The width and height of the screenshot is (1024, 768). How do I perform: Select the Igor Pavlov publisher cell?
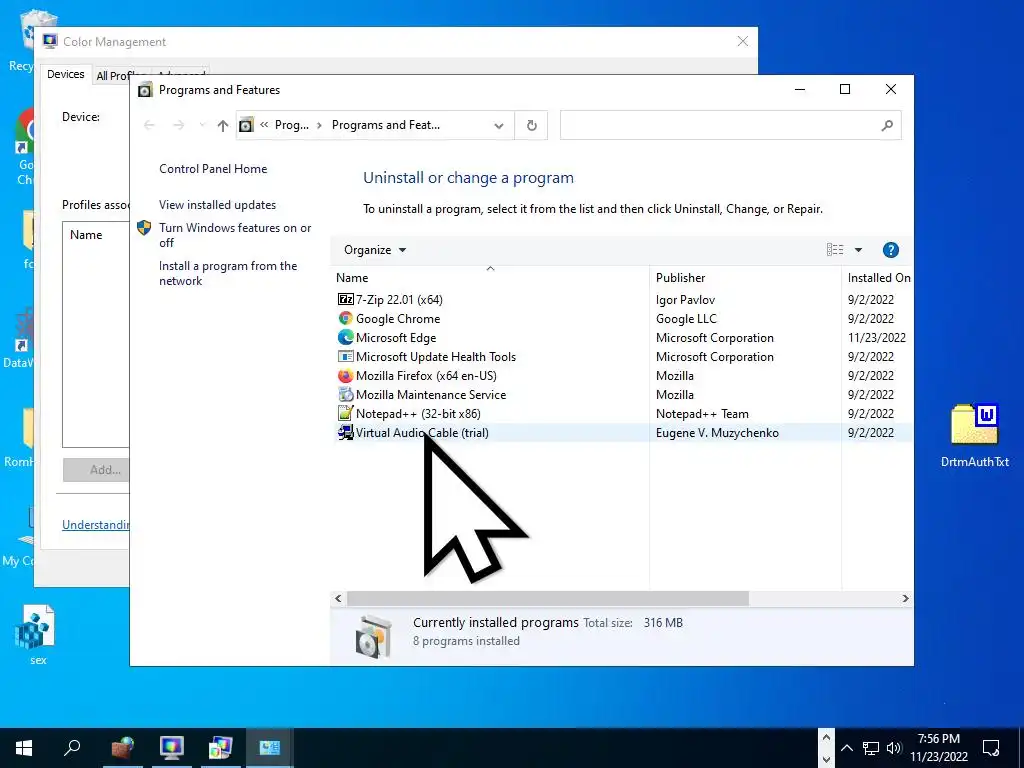[685, 300]
